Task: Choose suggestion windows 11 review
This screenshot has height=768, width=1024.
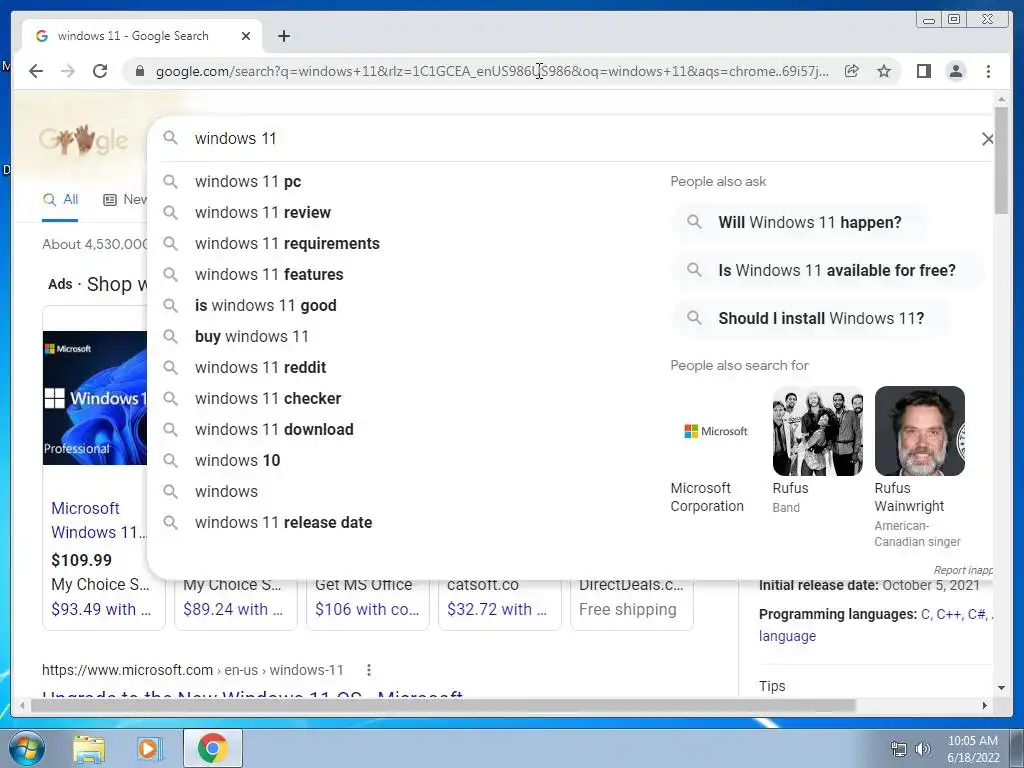Action: (263, 212)
